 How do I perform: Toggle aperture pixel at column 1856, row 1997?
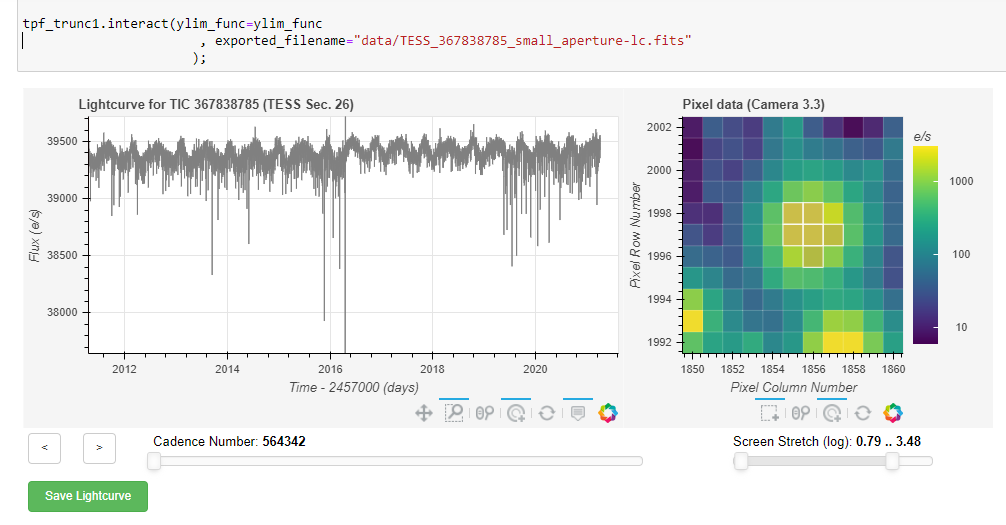(x=813, y=234)
